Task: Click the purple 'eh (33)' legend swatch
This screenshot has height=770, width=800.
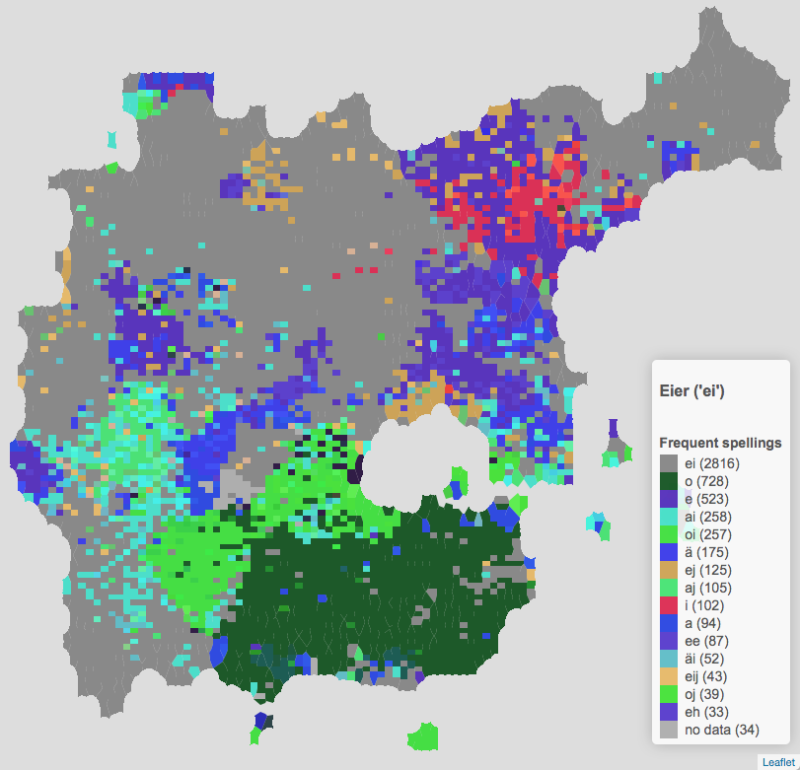Action: click(x=668, y=712)
